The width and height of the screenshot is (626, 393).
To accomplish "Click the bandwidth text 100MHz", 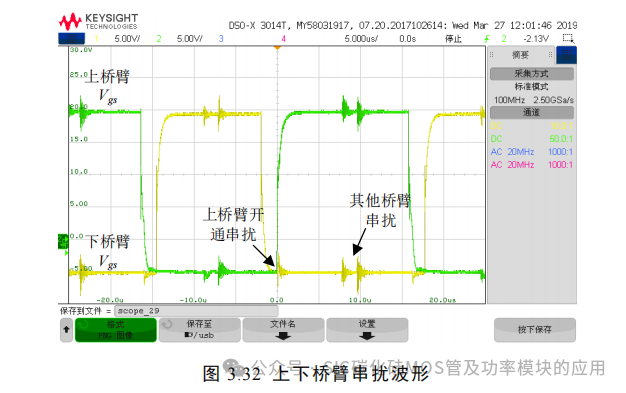I will pyautogui.click(x=509, y=100).
